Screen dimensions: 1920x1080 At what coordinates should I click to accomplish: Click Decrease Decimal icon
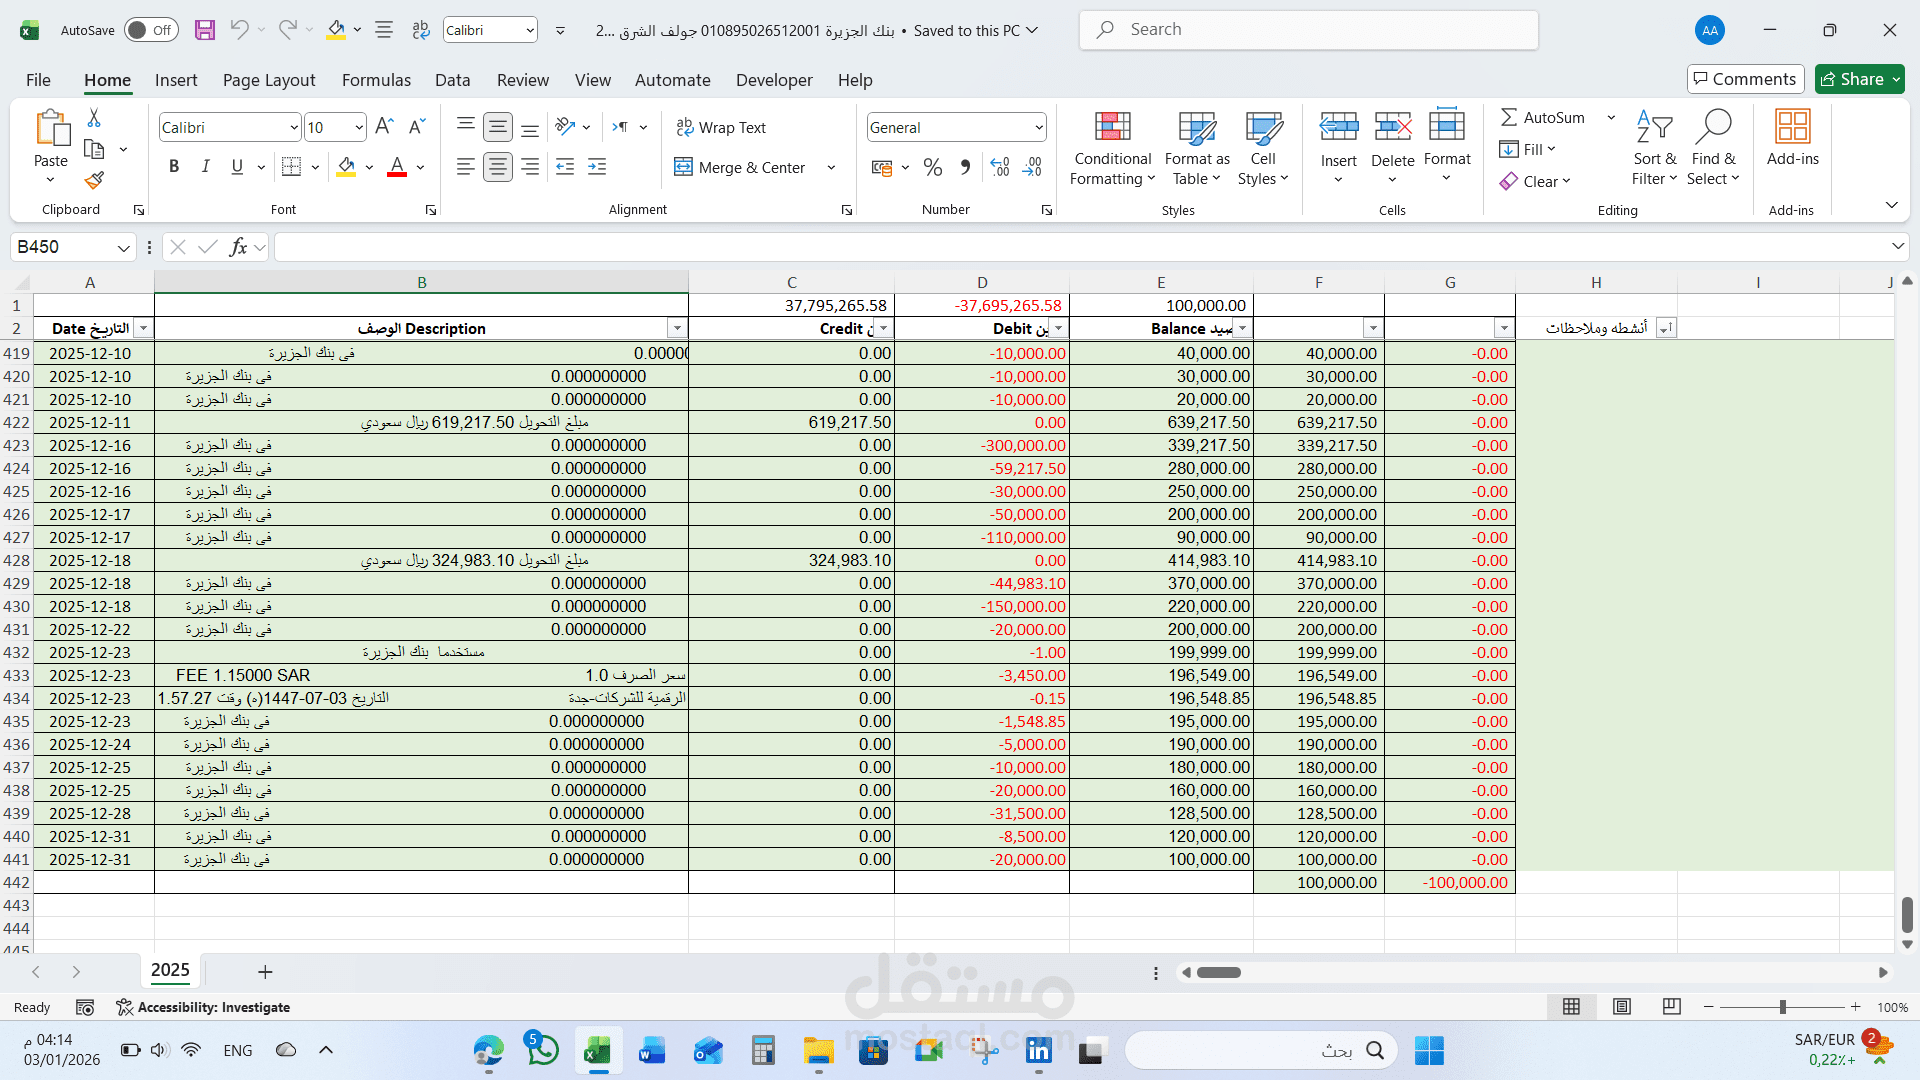coord(1033,167)
